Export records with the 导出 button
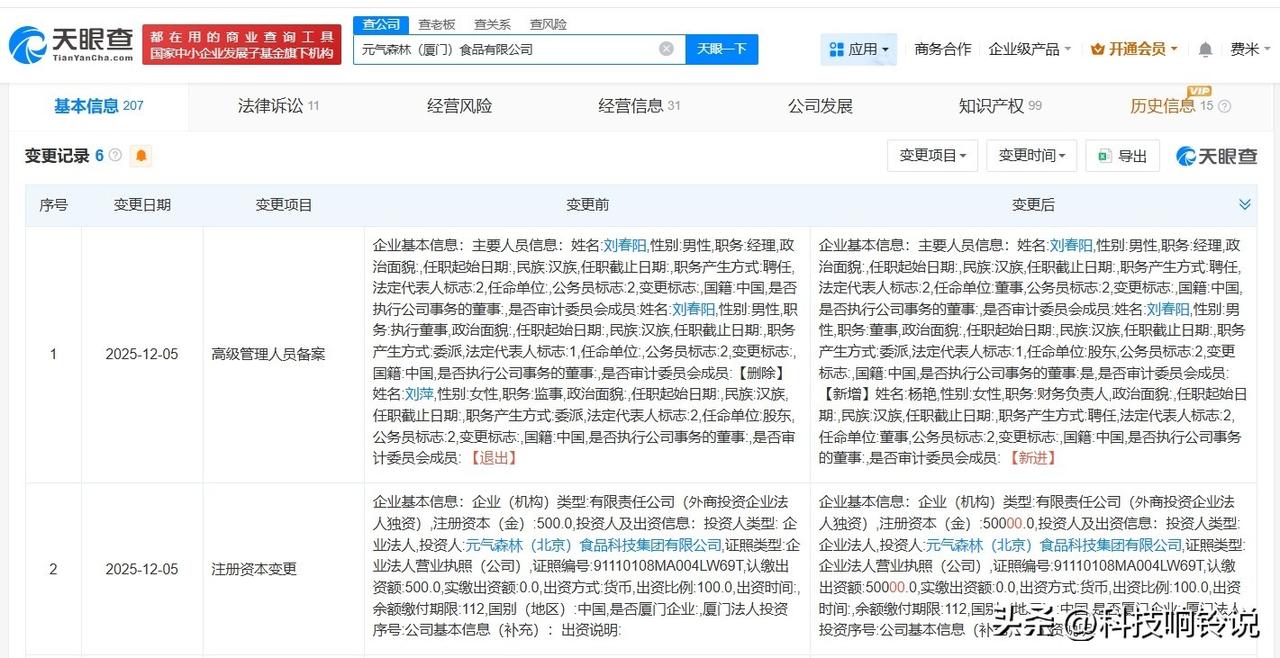1280x658 pixels. pyautogui.click(x=1122, y=156)
